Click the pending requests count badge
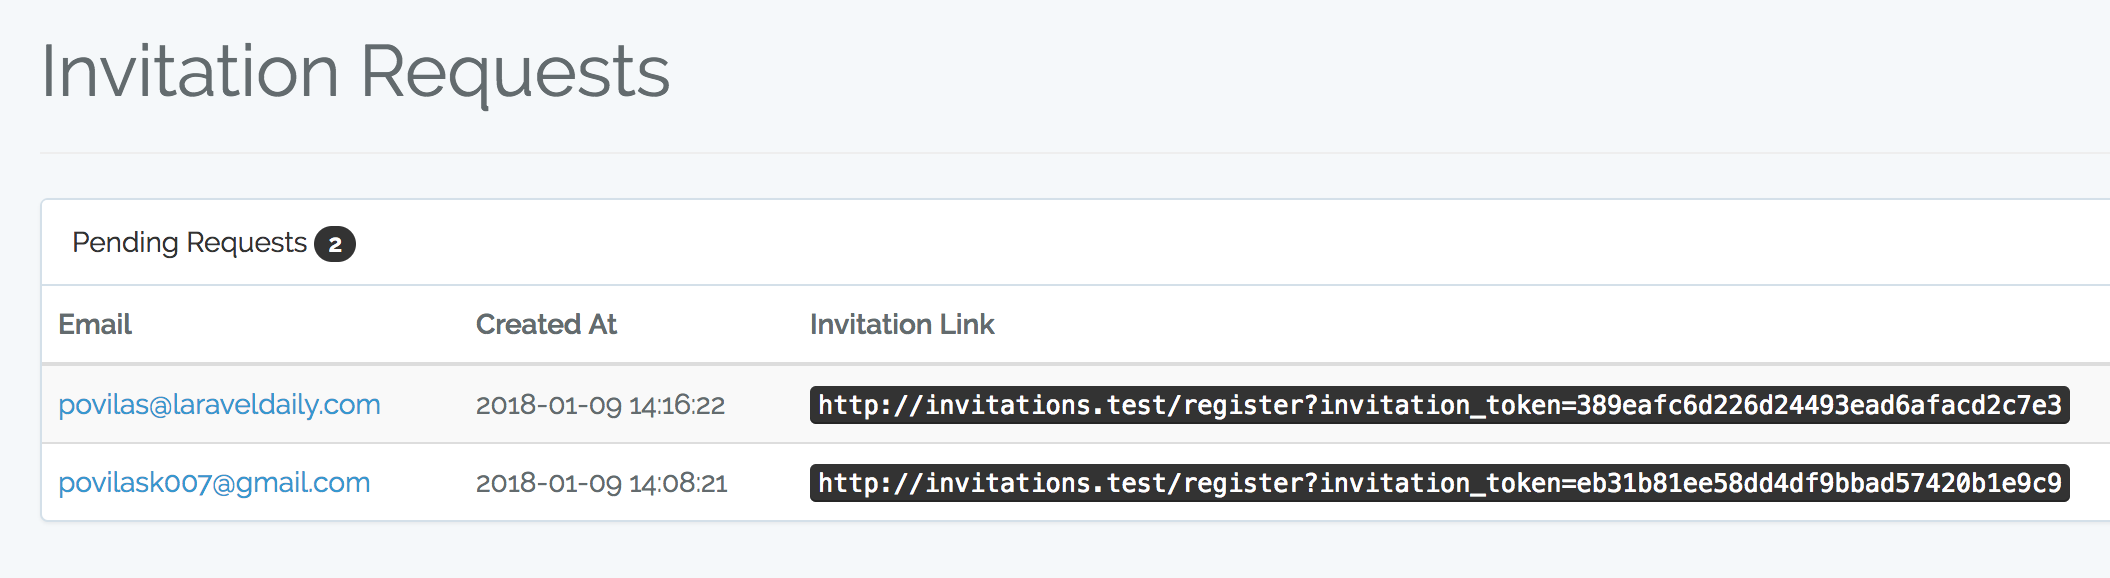This screenshot has width=2110, height=578. [x=335, y=244]
